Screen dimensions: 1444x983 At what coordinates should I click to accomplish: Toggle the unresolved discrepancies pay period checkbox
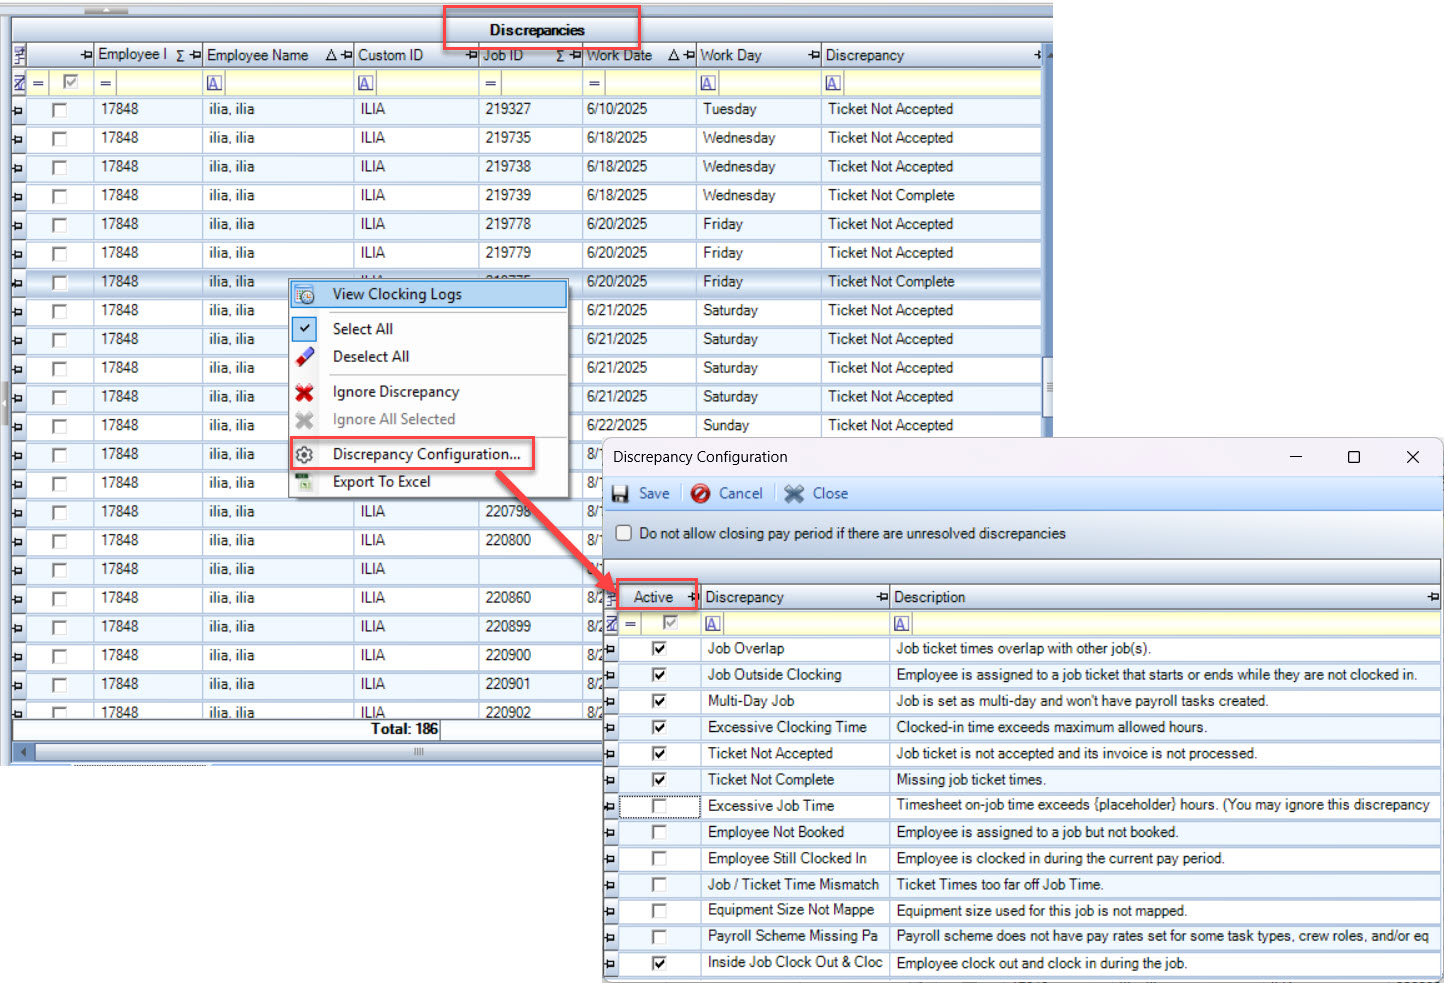[624, 533]
